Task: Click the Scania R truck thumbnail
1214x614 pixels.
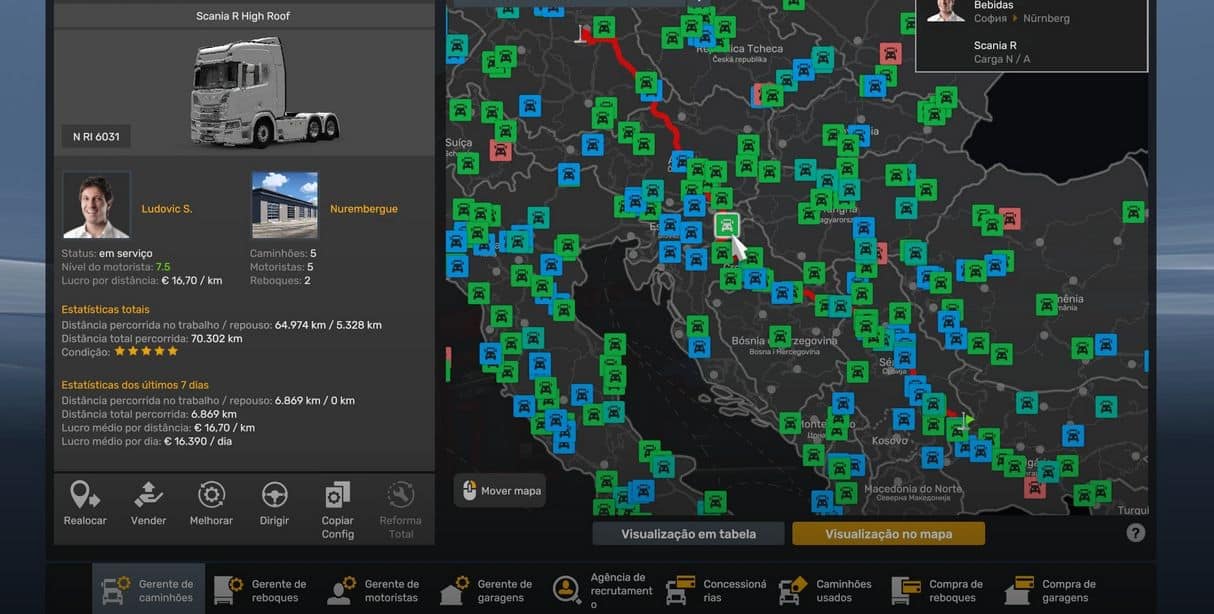Action: click(x=264, y=92)
